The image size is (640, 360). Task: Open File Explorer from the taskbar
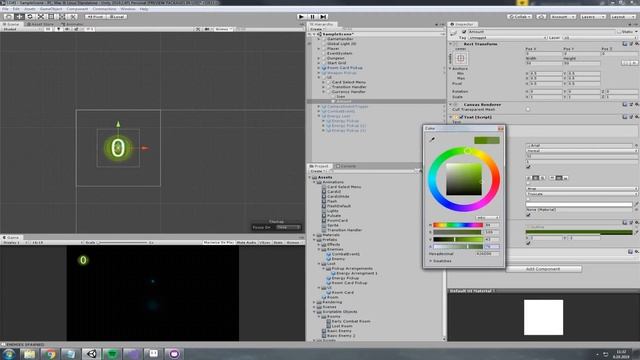tap(29, 353)
